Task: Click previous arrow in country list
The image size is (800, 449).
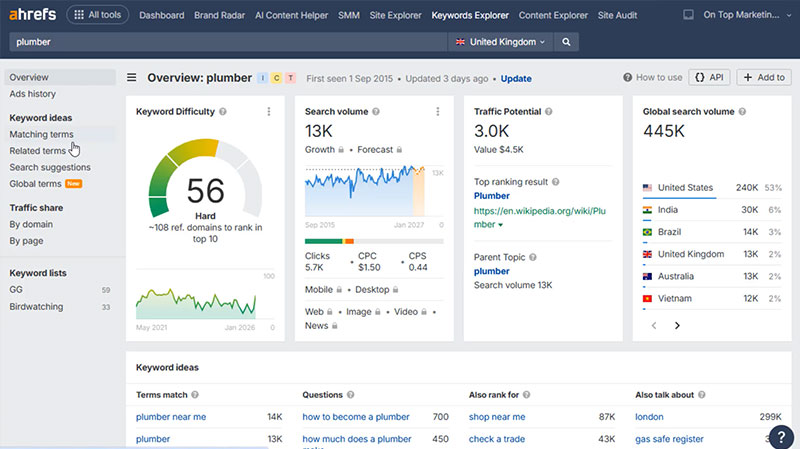Action: [655, 325]
